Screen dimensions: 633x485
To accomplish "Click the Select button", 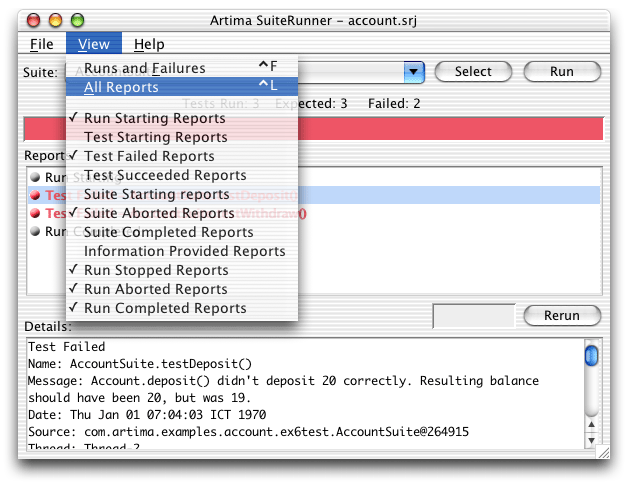I will point(473,71).
